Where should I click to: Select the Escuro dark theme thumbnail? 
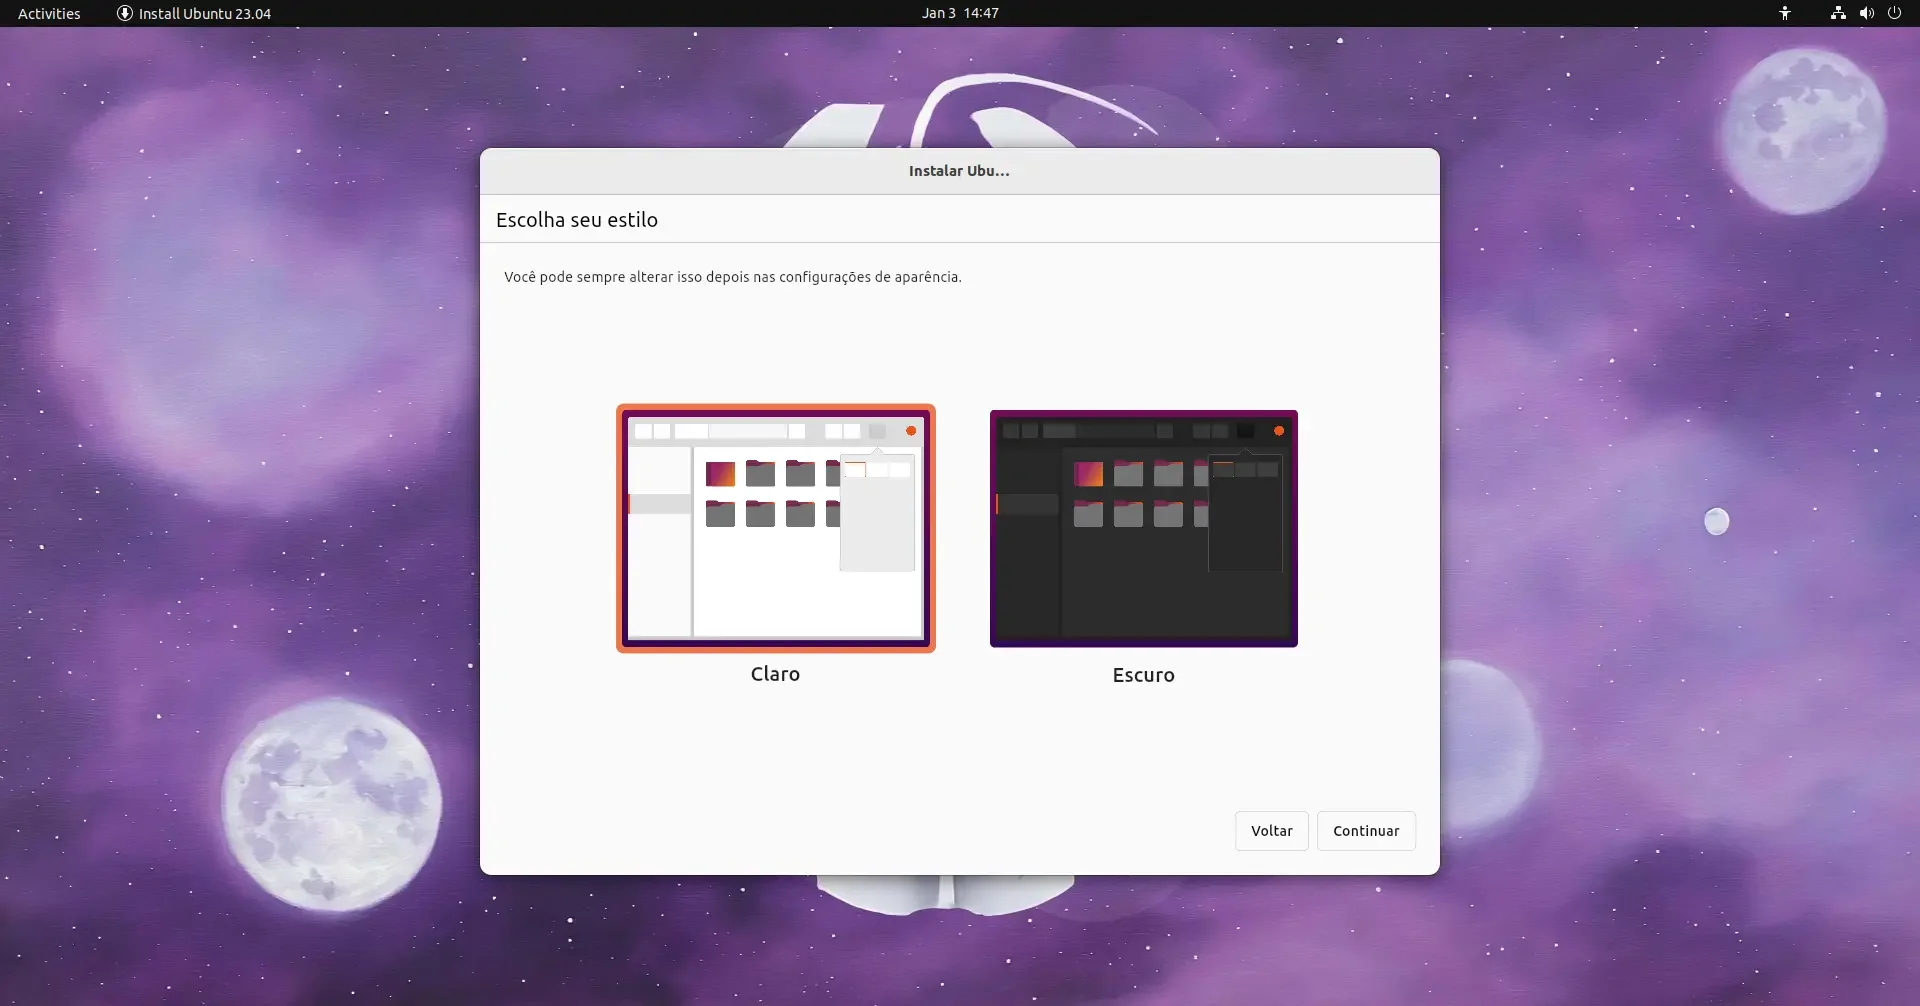click(1144, 528)
